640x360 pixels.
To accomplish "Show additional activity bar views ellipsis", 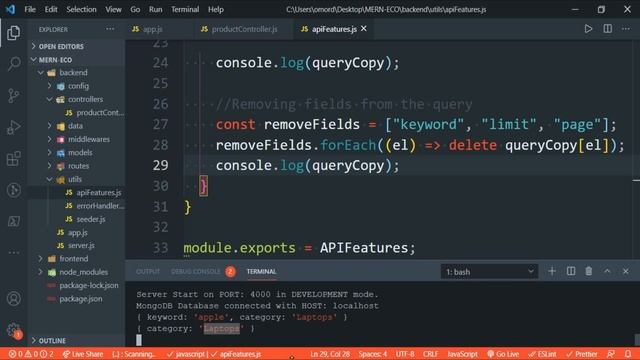I will point(13,253).
